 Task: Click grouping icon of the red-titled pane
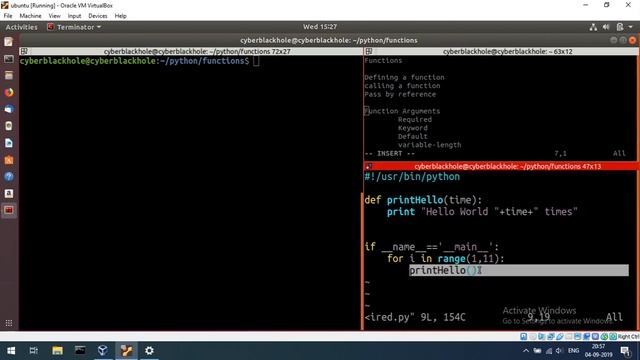point(369,166)
